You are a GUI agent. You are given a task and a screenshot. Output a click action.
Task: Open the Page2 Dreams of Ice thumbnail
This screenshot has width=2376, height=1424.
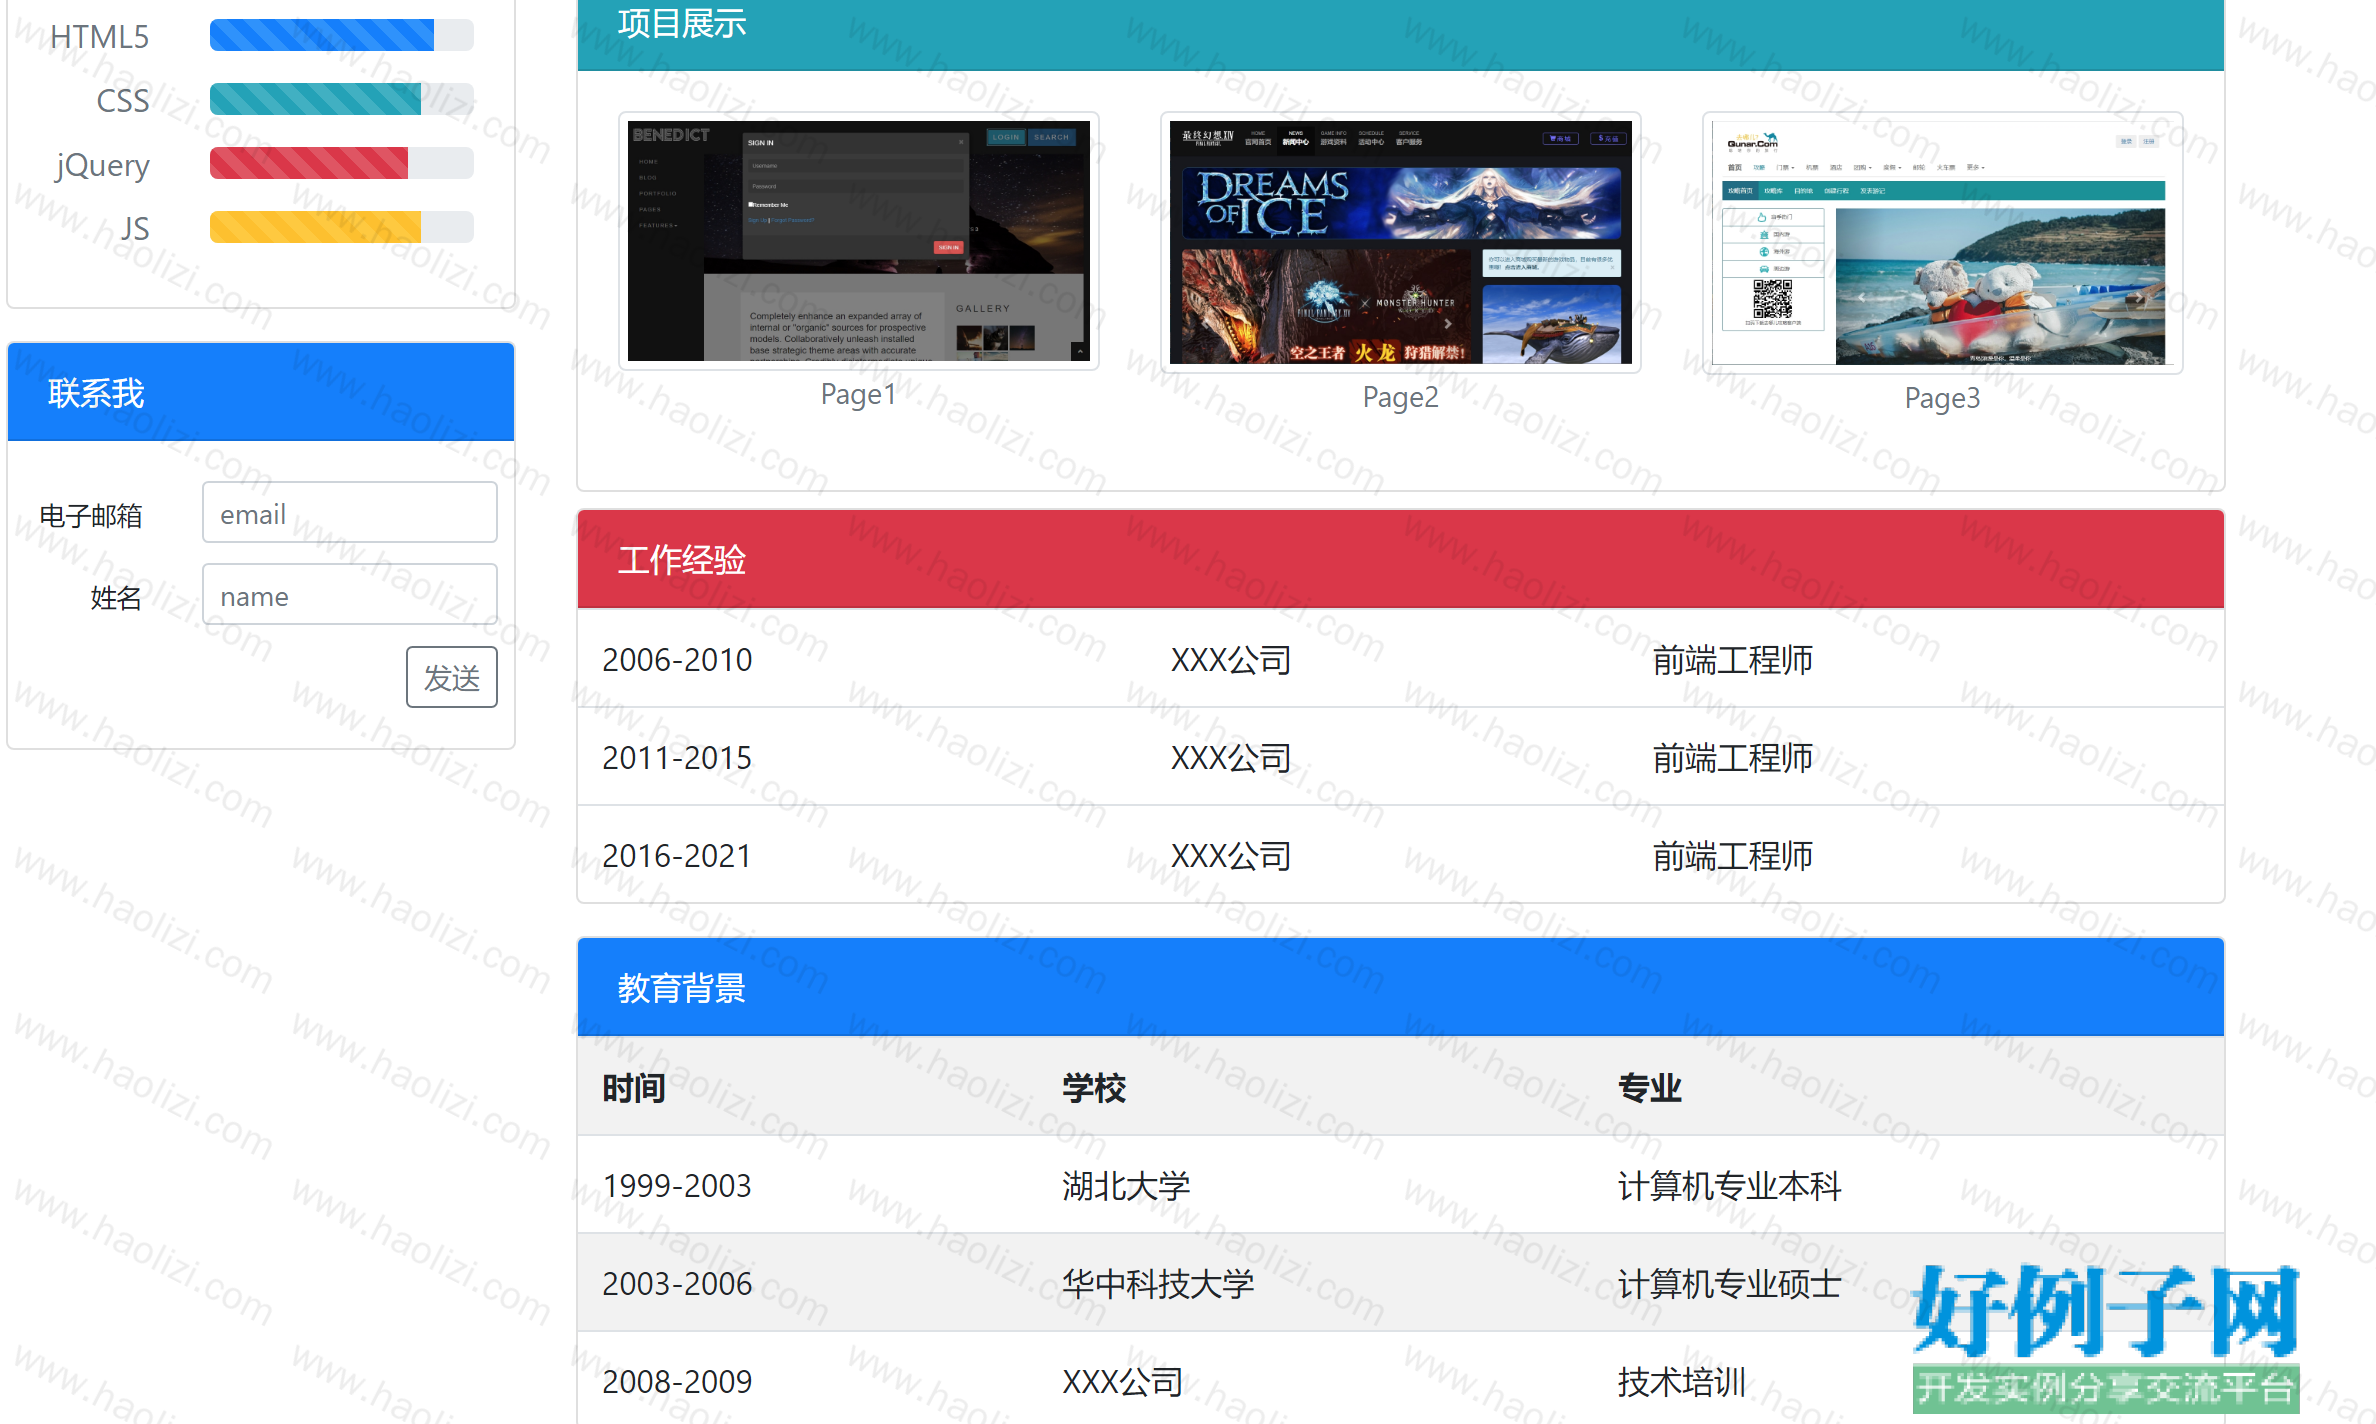(x=1401, y=242)
